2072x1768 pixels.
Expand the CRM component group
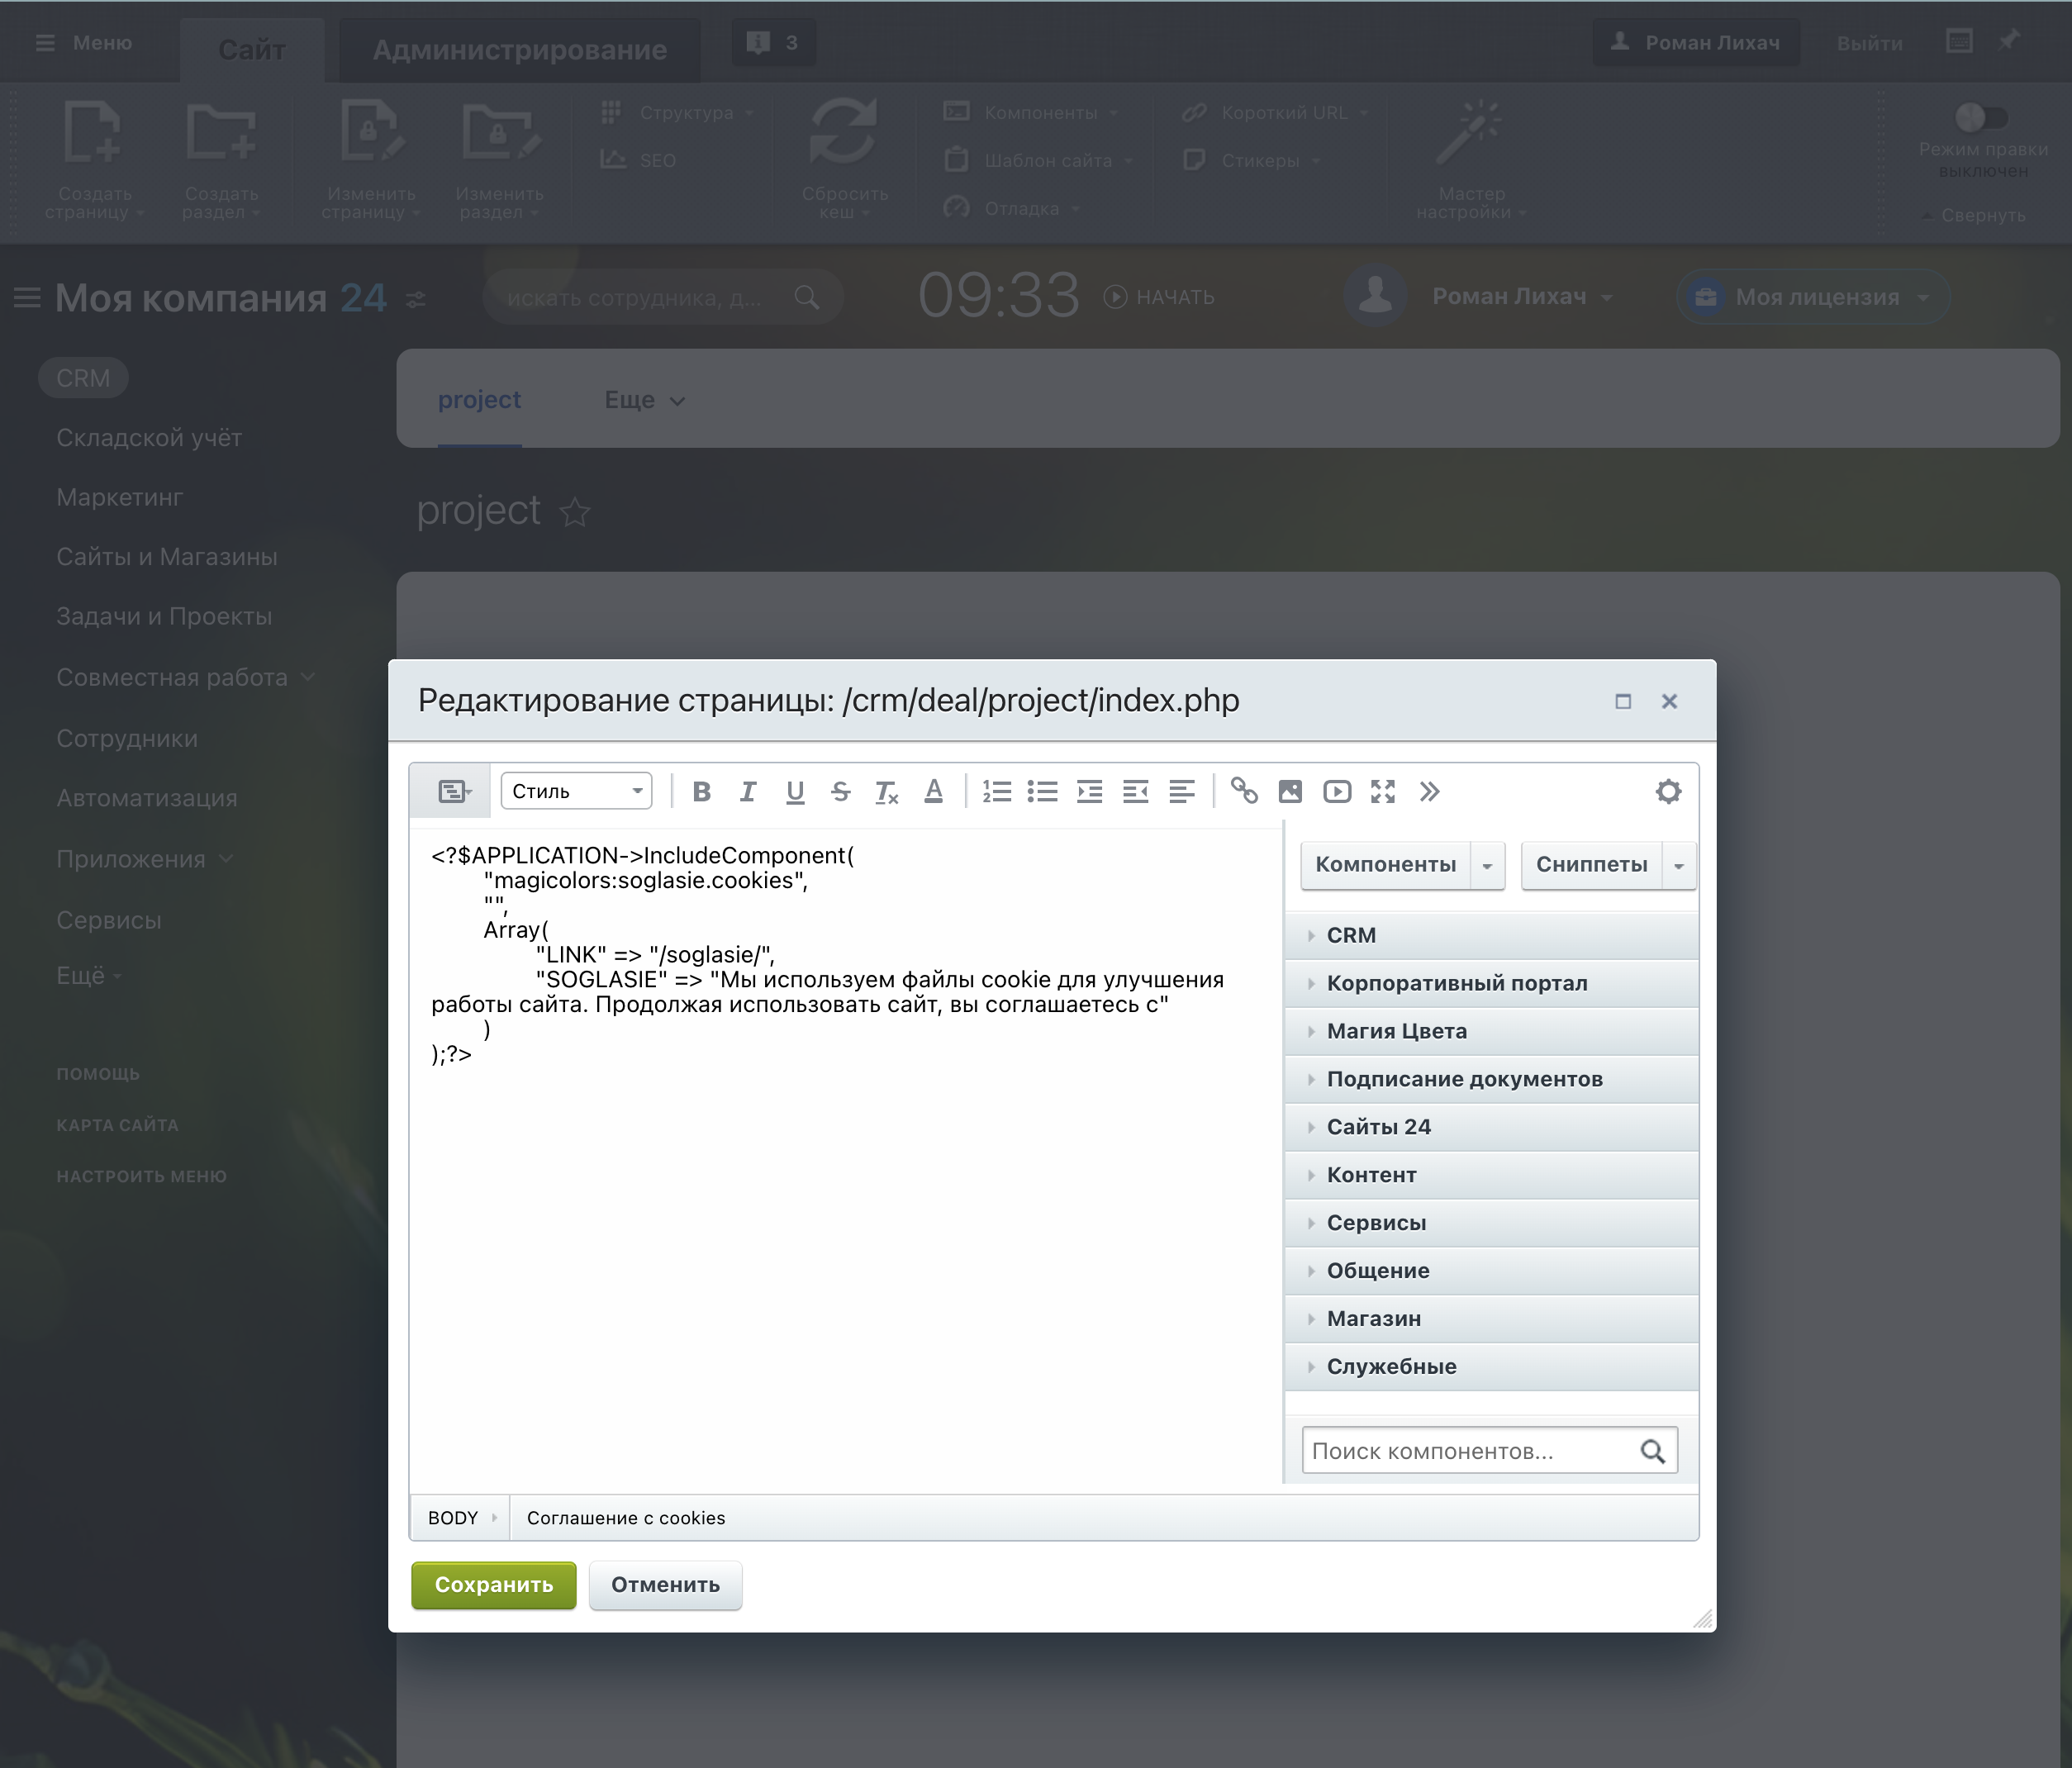pyautogui.click(x=1350, y=935)
